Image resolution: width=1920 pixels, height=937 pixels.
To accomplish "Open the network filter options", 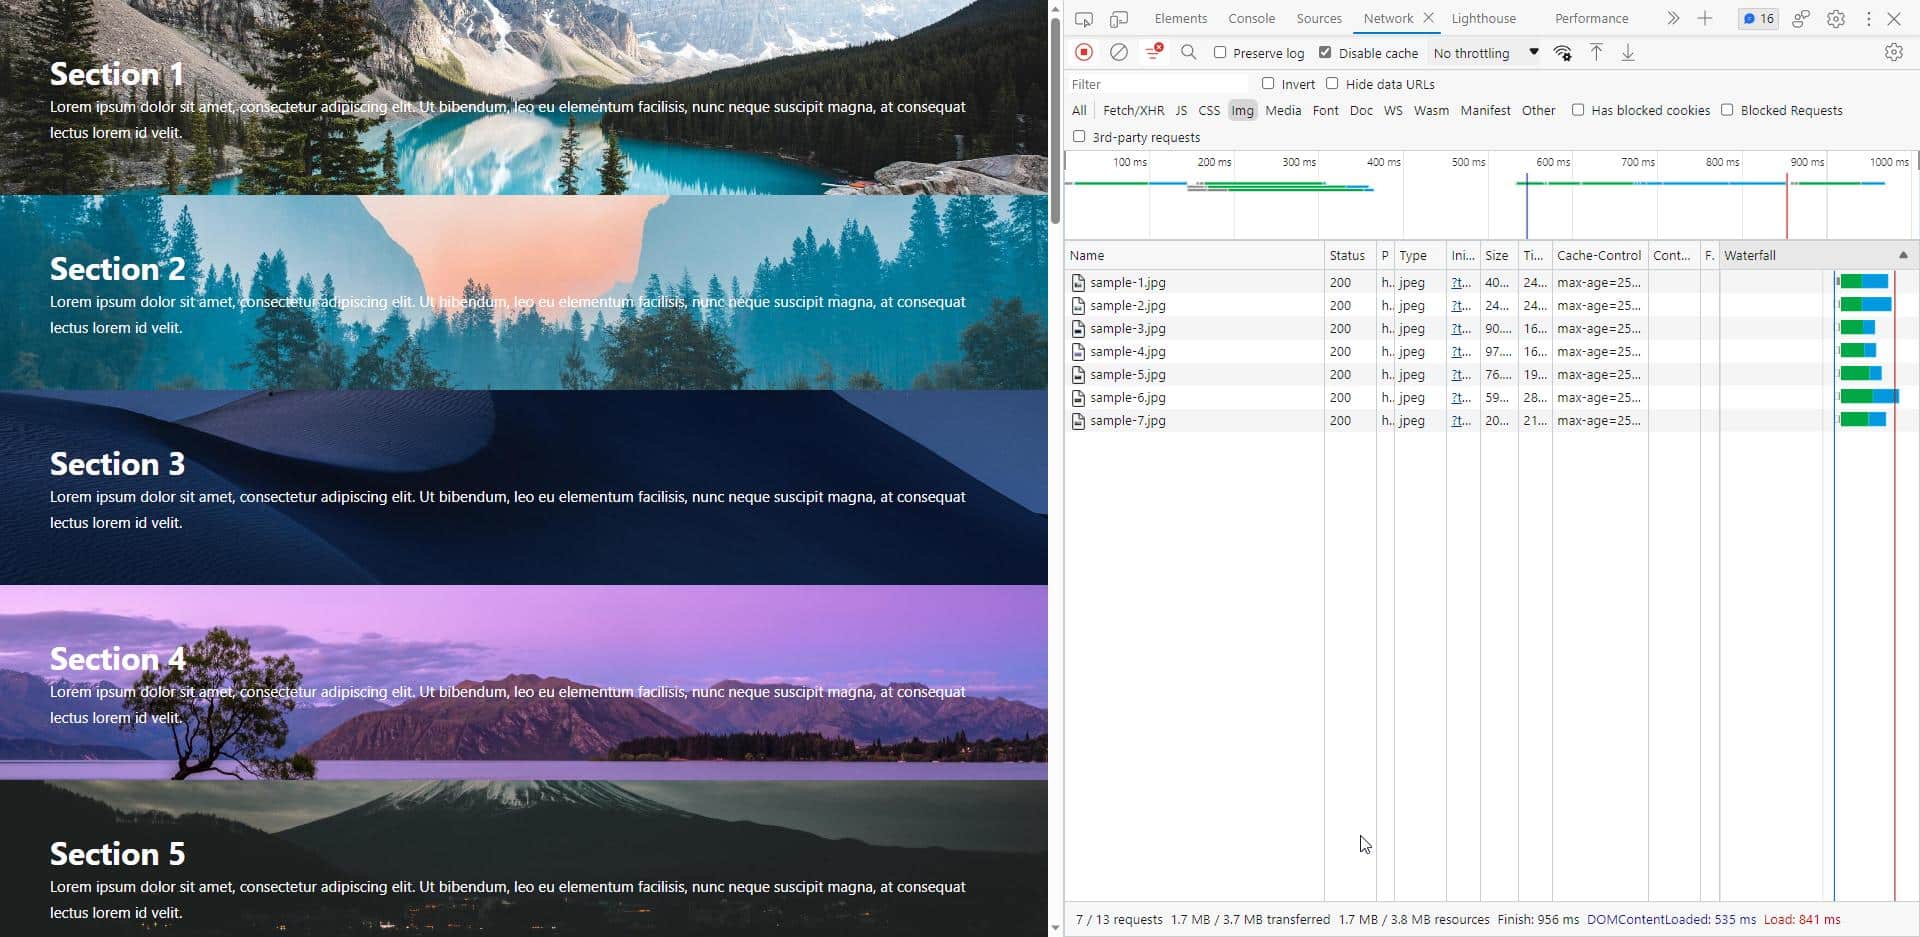I will tap(1153, 52).
